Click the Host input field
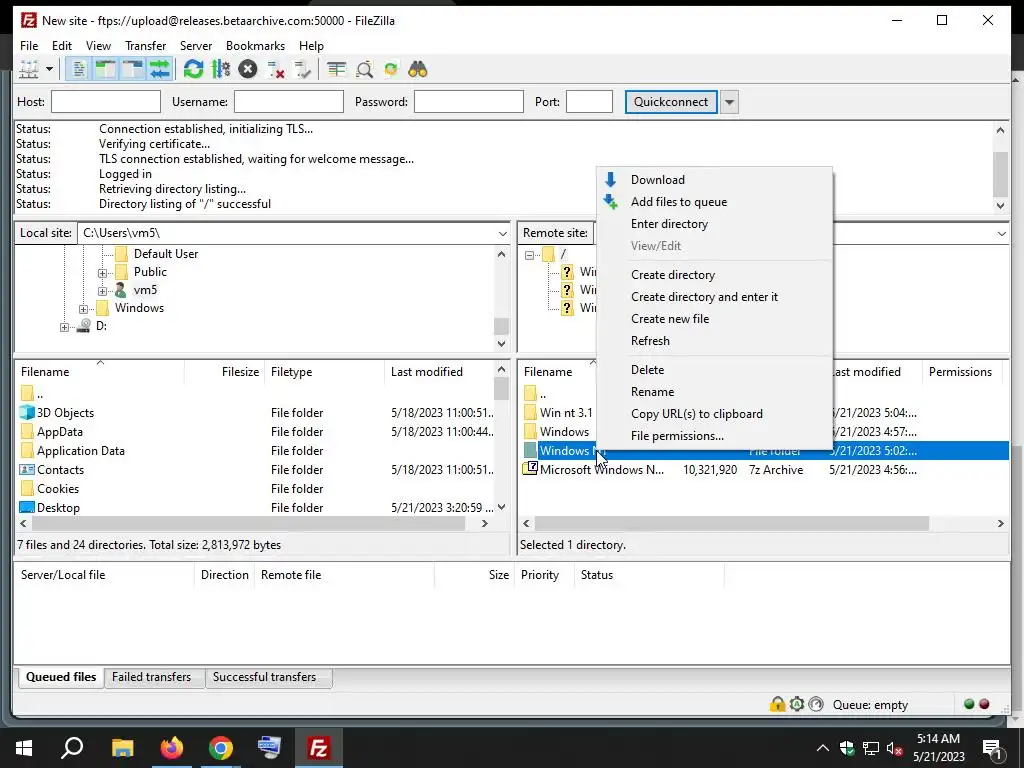Viewport: 1024px width, 768px height. [x=106, y=102]
